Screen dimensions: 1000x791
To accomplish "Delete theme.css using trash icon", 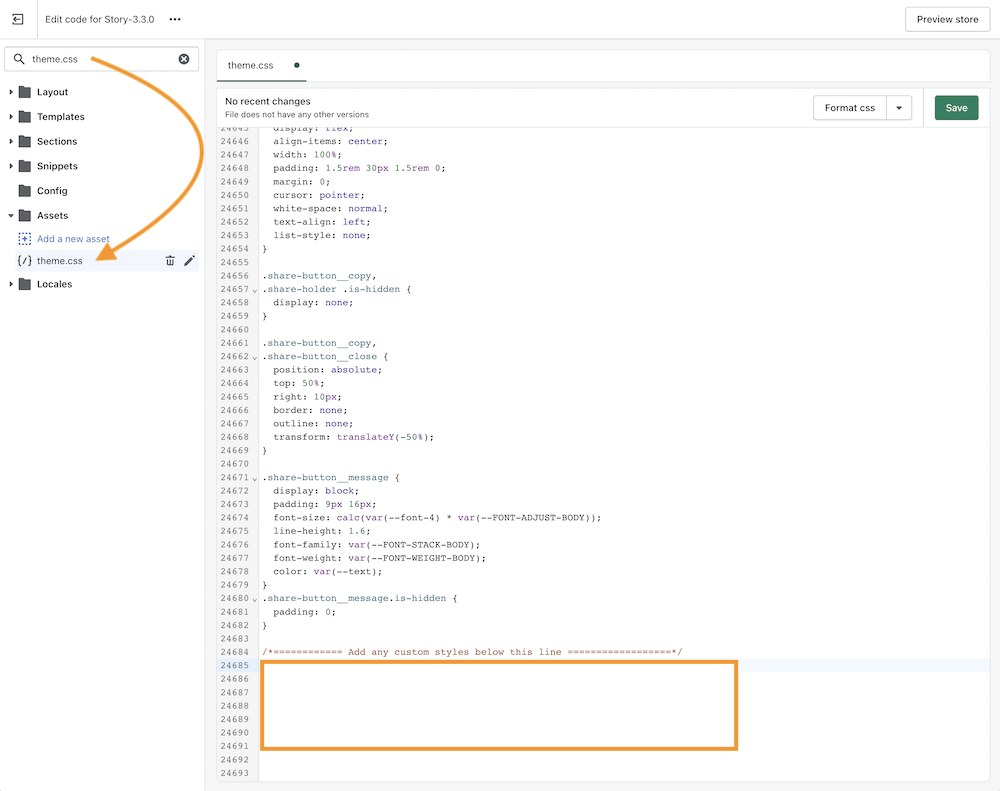I will click(x=170, y=261).
